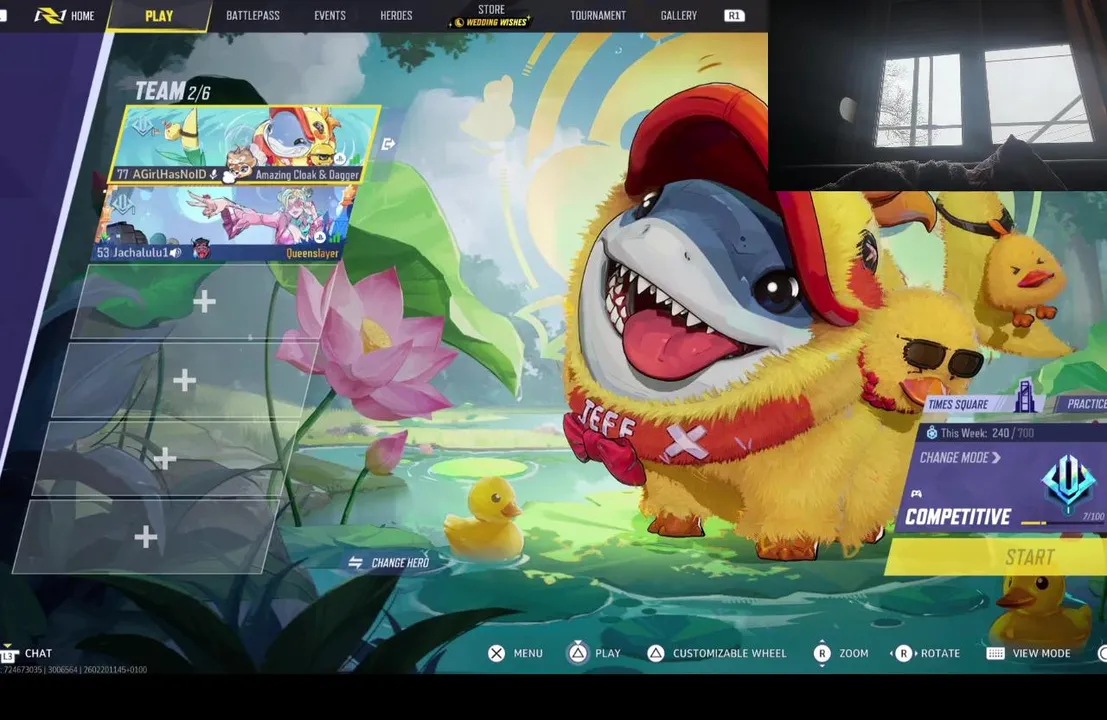
Task: Open the HEROES tab
Action: (396, 16)
